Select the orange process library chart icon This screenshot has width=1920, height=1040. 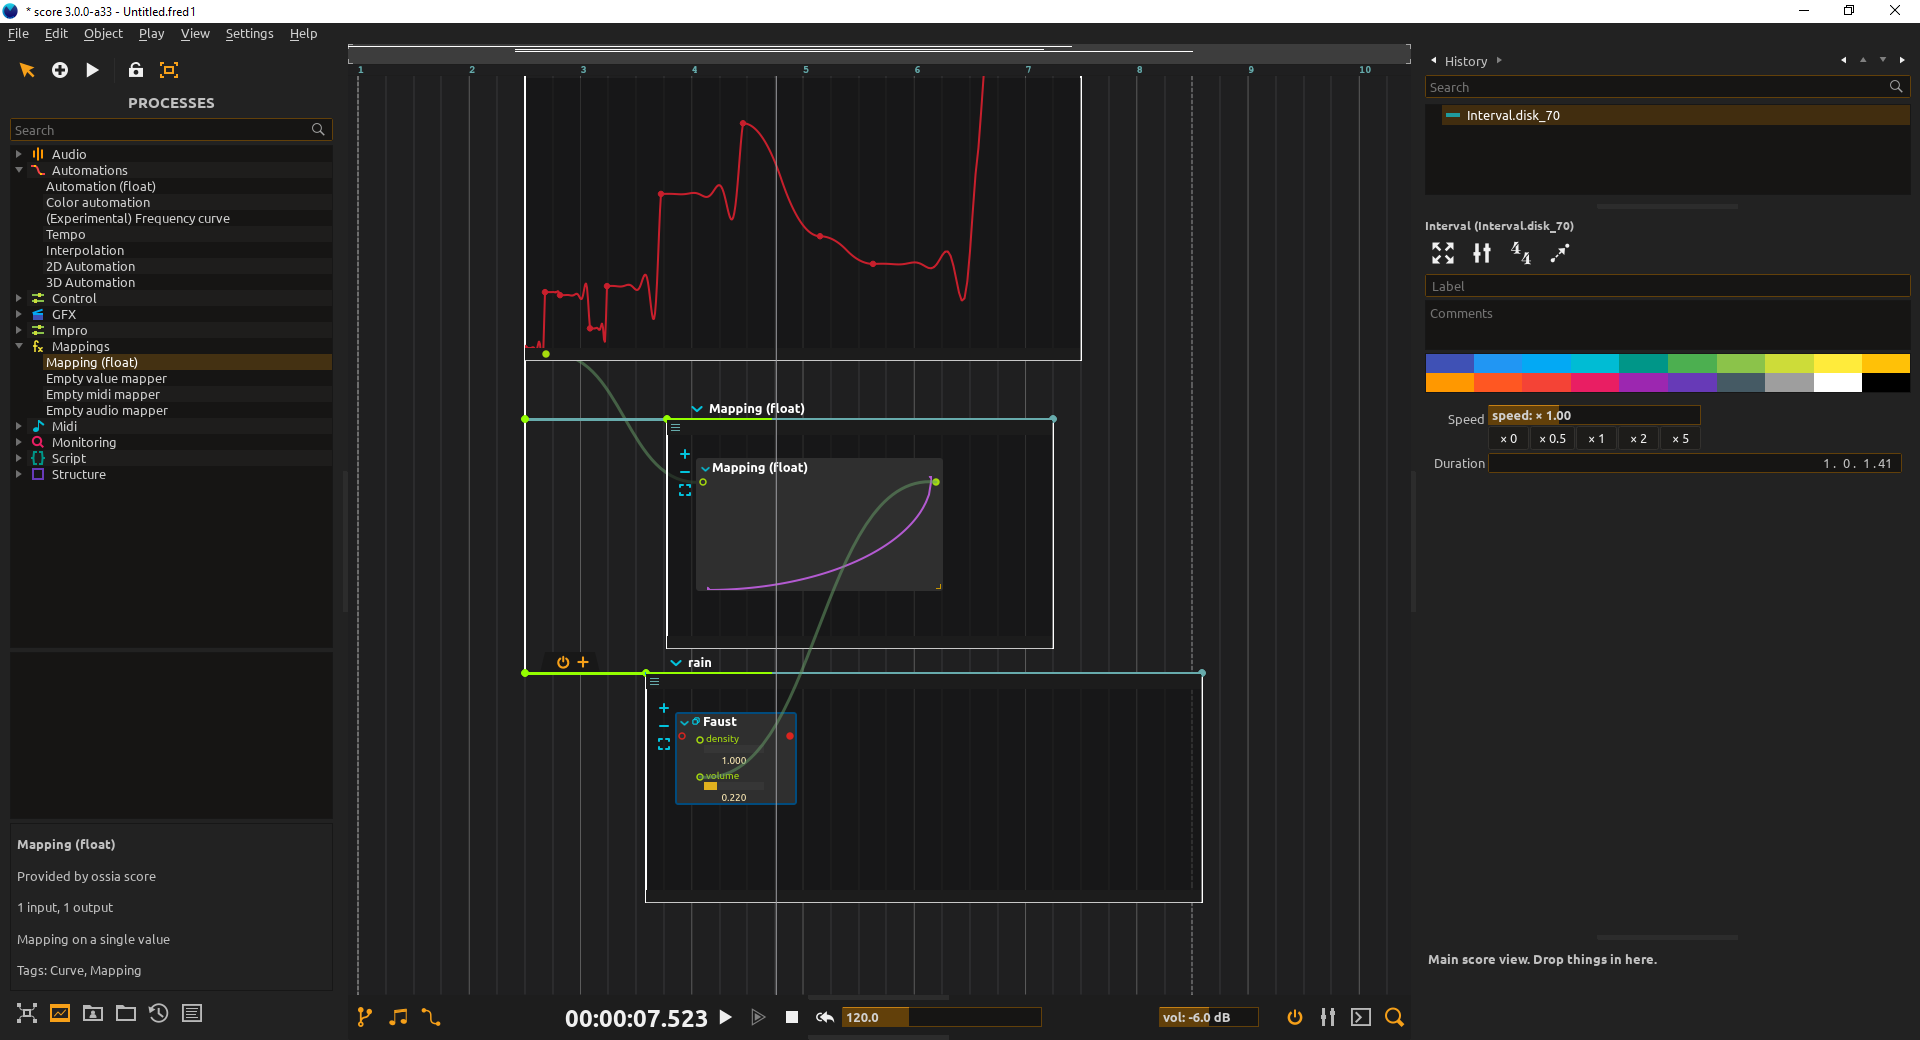point(60,1013)
